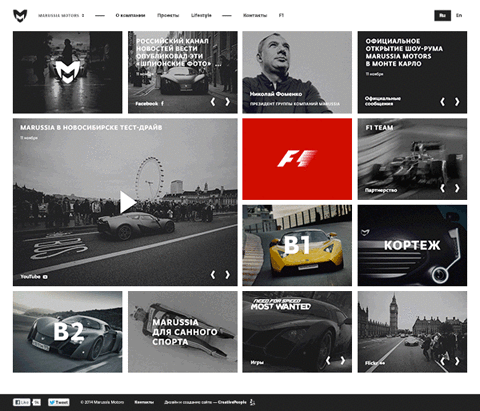Open the CreativePeople link in the footer

(232, 402)
